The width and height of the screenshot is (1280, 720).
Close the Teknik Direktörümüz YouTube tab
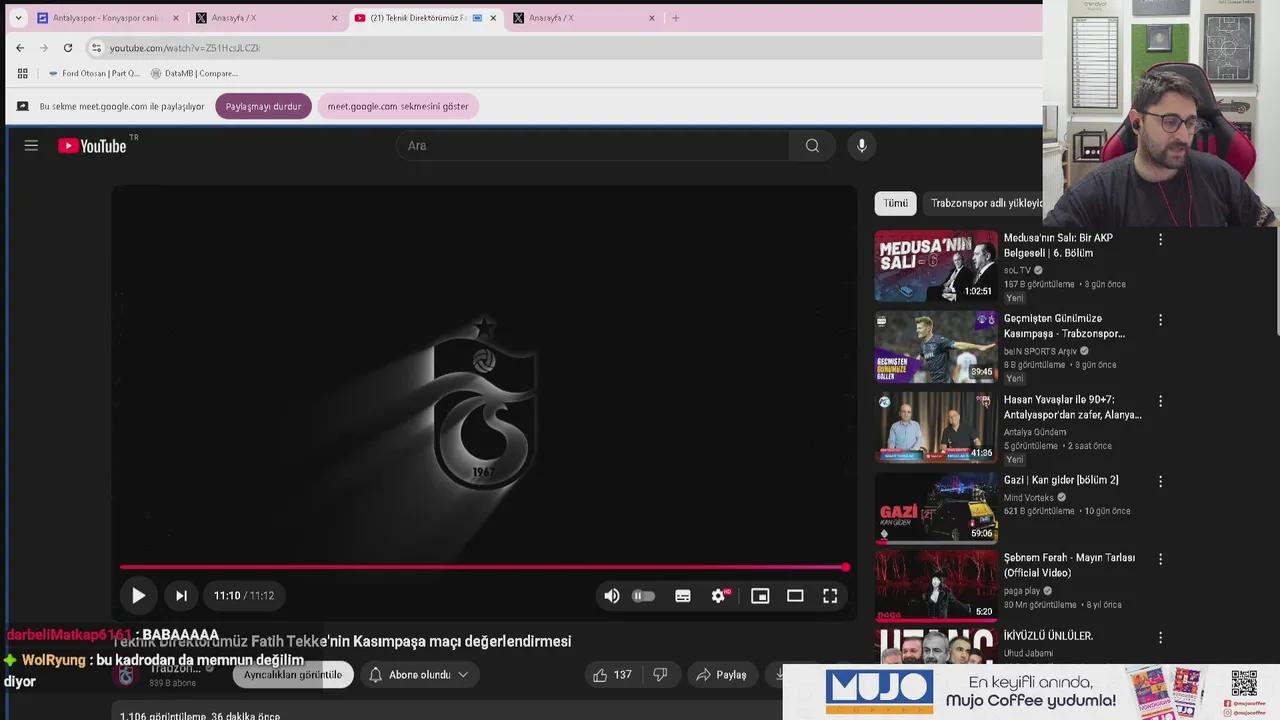[493, 18]
